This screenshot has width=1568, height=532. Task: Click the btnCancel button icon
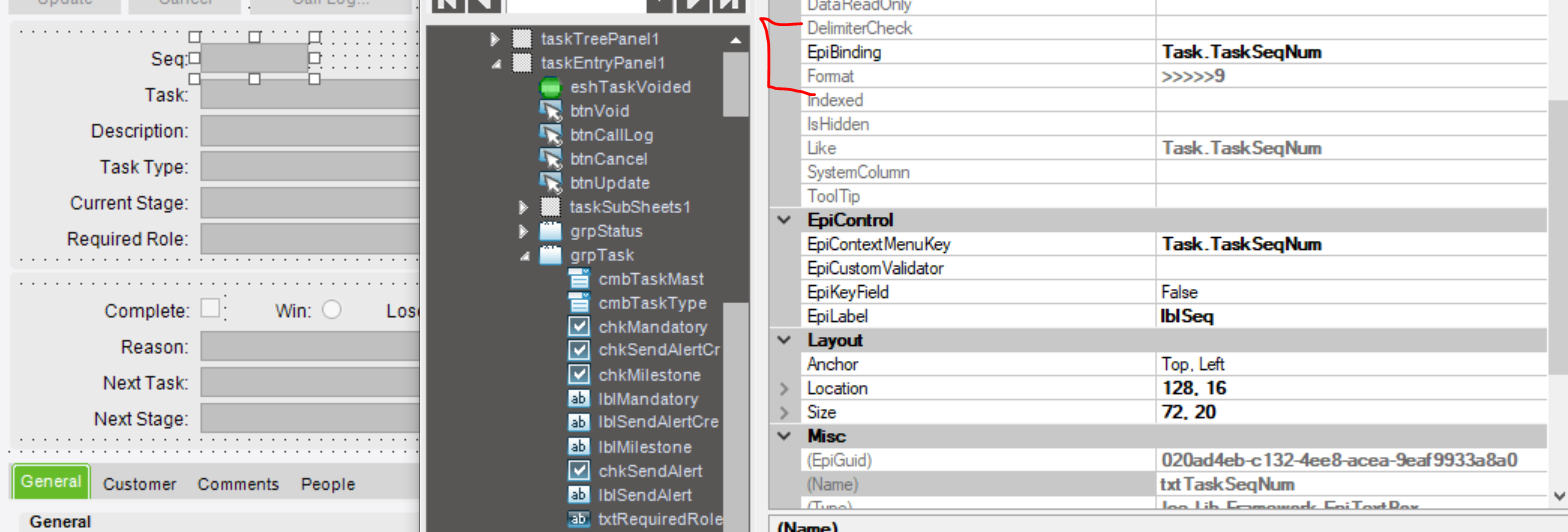click(x=550, y=159)
